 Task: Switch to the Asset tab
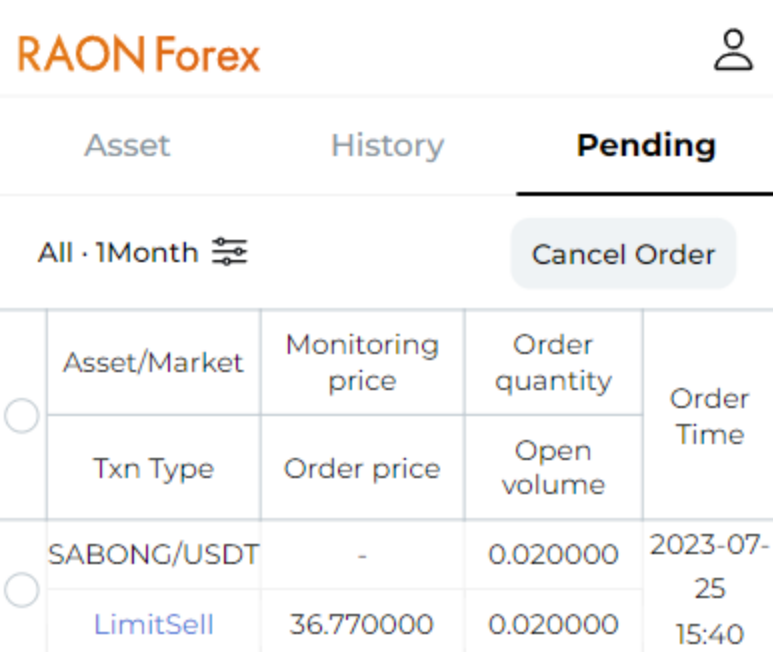(127, 145)
